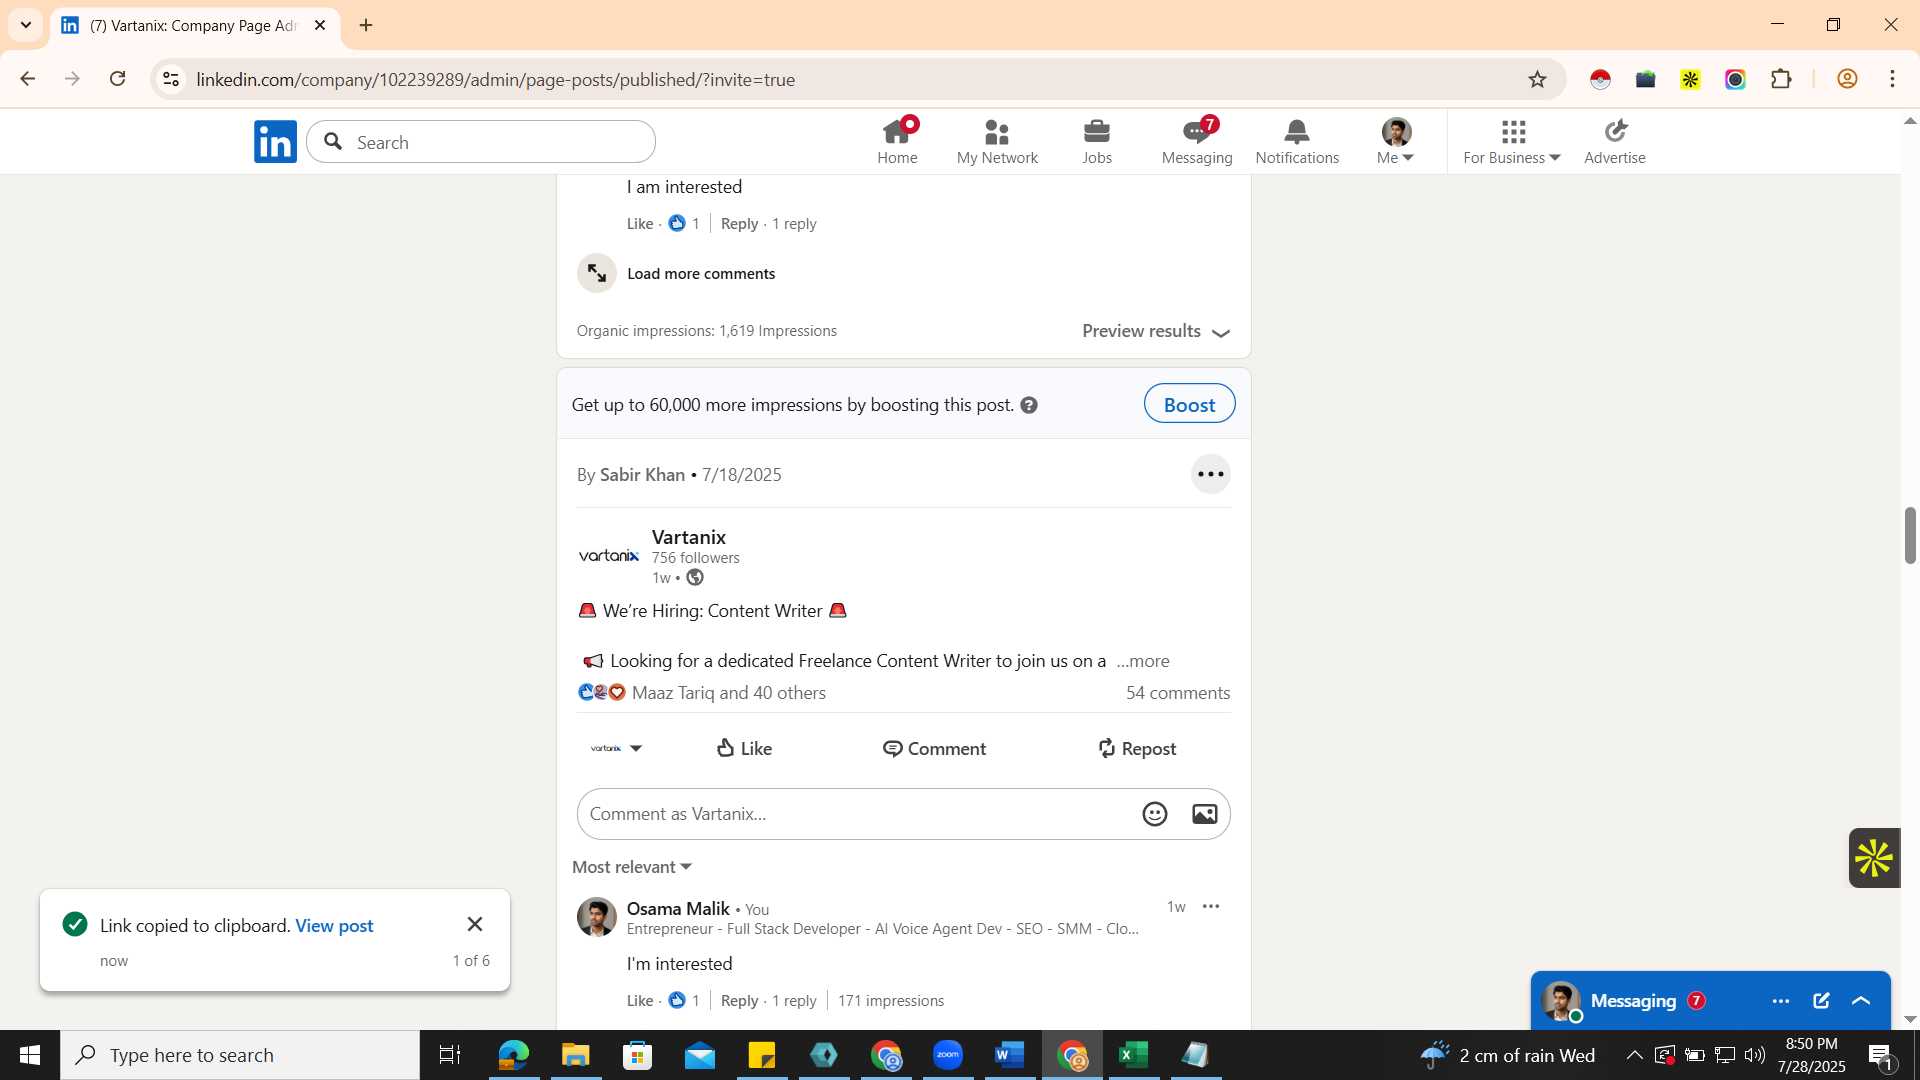Click the Comment button
The width and height of the screenshot is (1920, 1080).
pyautogui.click(x=934, y=748)
